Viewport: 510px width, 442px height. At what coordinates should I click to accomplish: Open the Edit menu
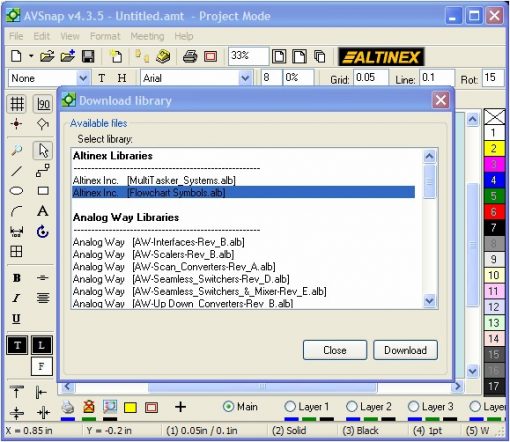(x=41, y=36)
